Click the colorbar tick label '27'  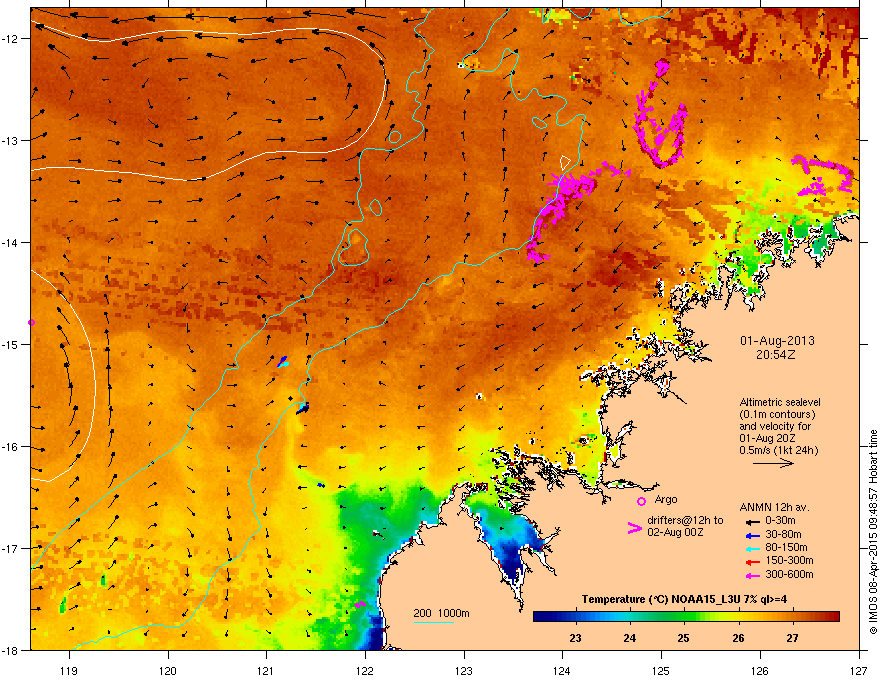[792, 638]
